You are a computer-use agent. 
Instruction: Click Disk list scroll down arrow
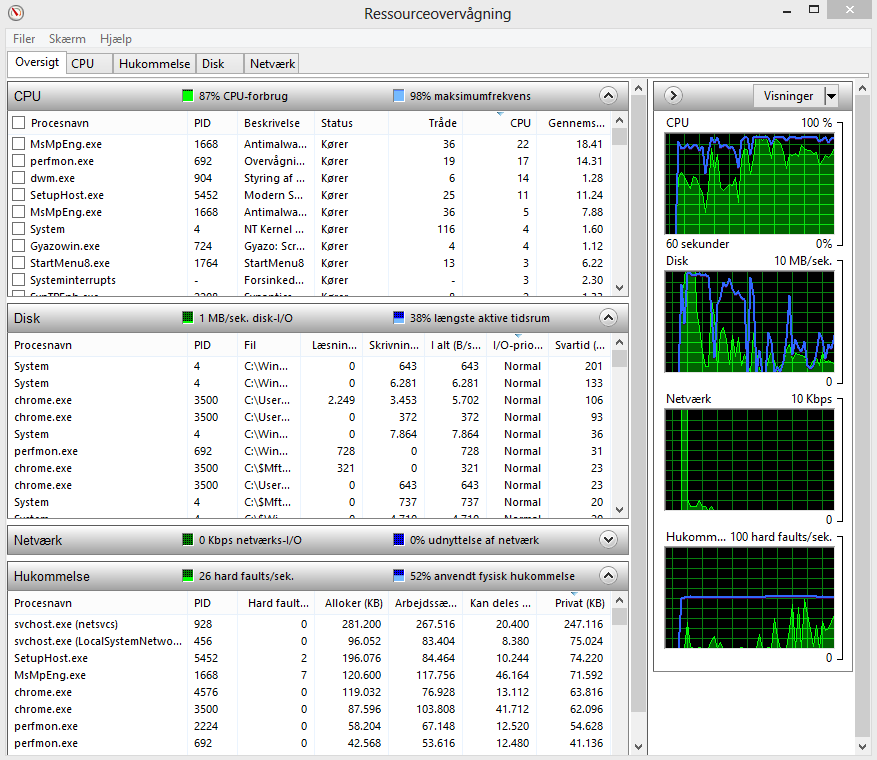tap(619, 510)
